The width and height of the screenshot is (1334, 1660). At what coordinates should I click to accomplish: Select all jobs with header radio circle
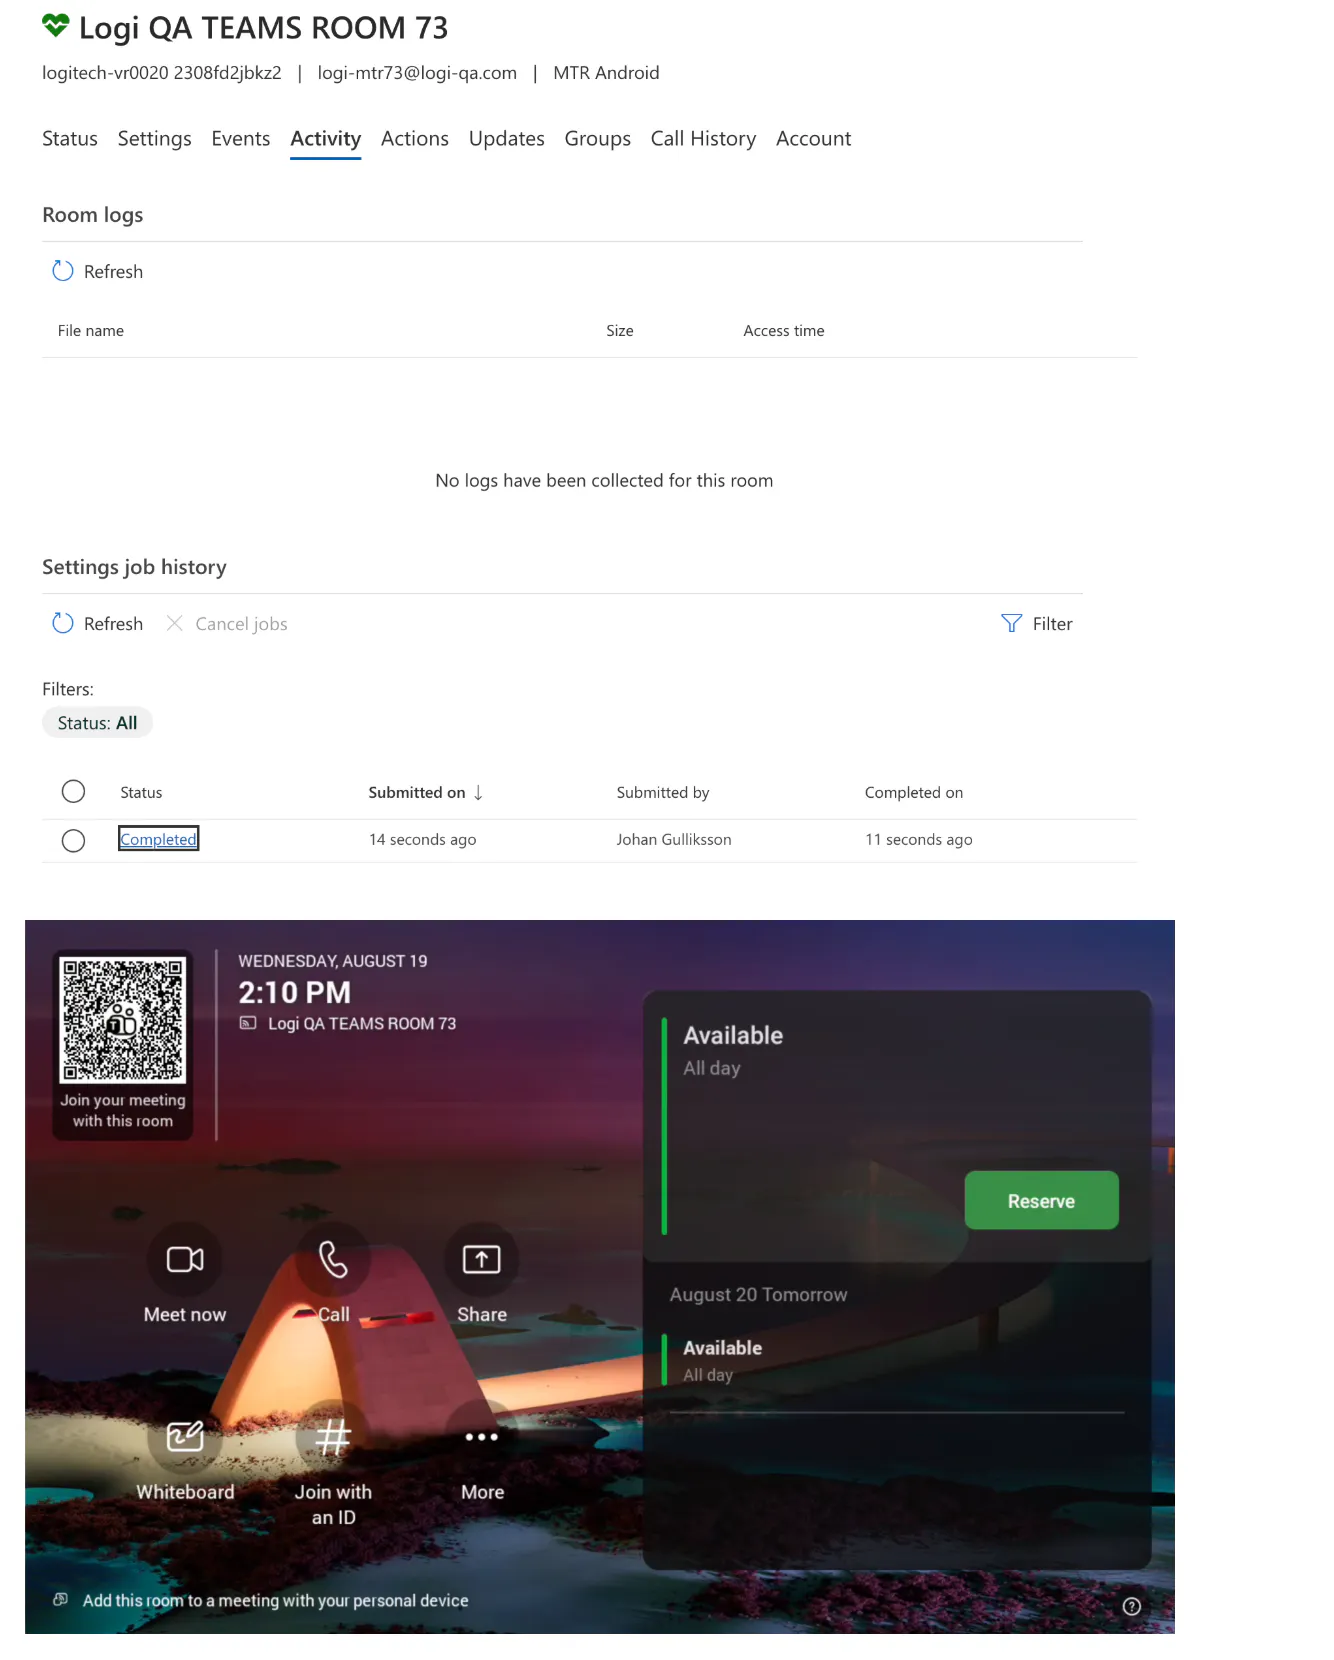pyautogui.click(x=73, y=792)
